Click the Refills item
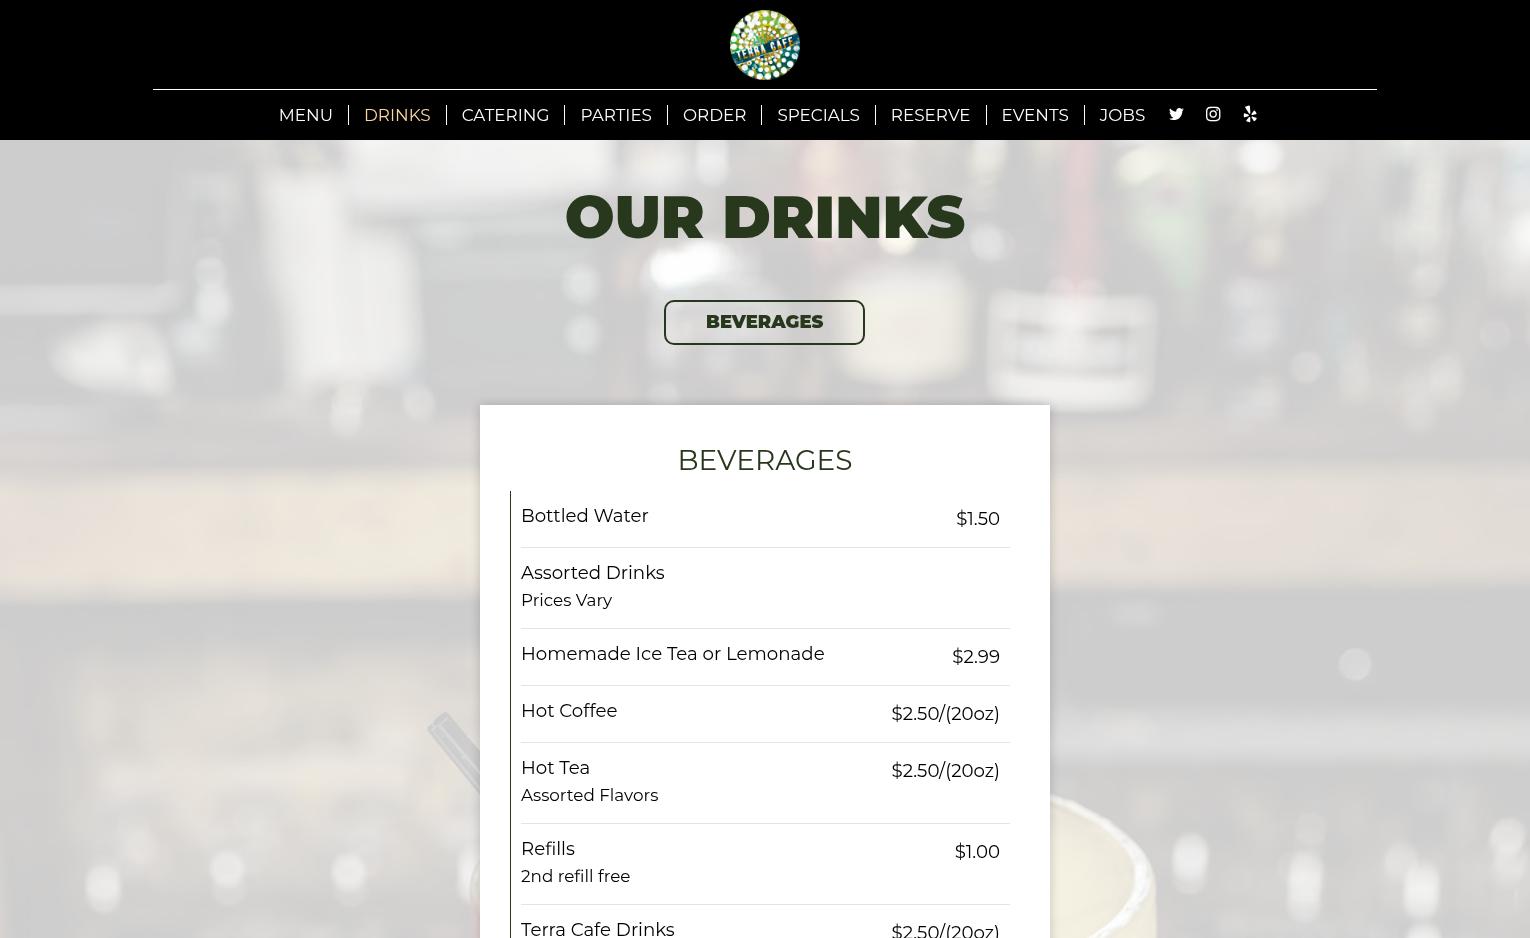 click(765, 864)
